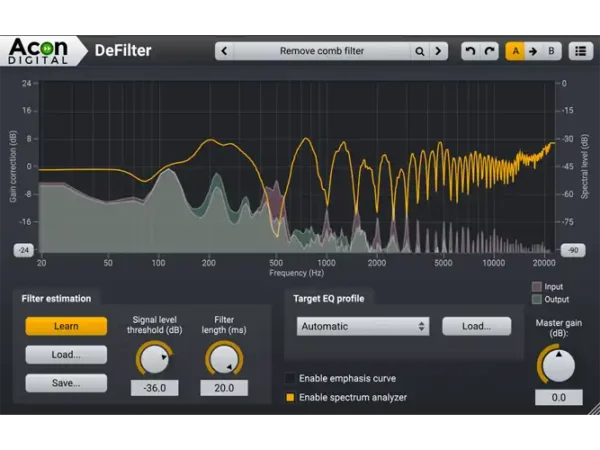
Task: Click the Target EQ profile panel title
Action: click(x=329, y=298)
